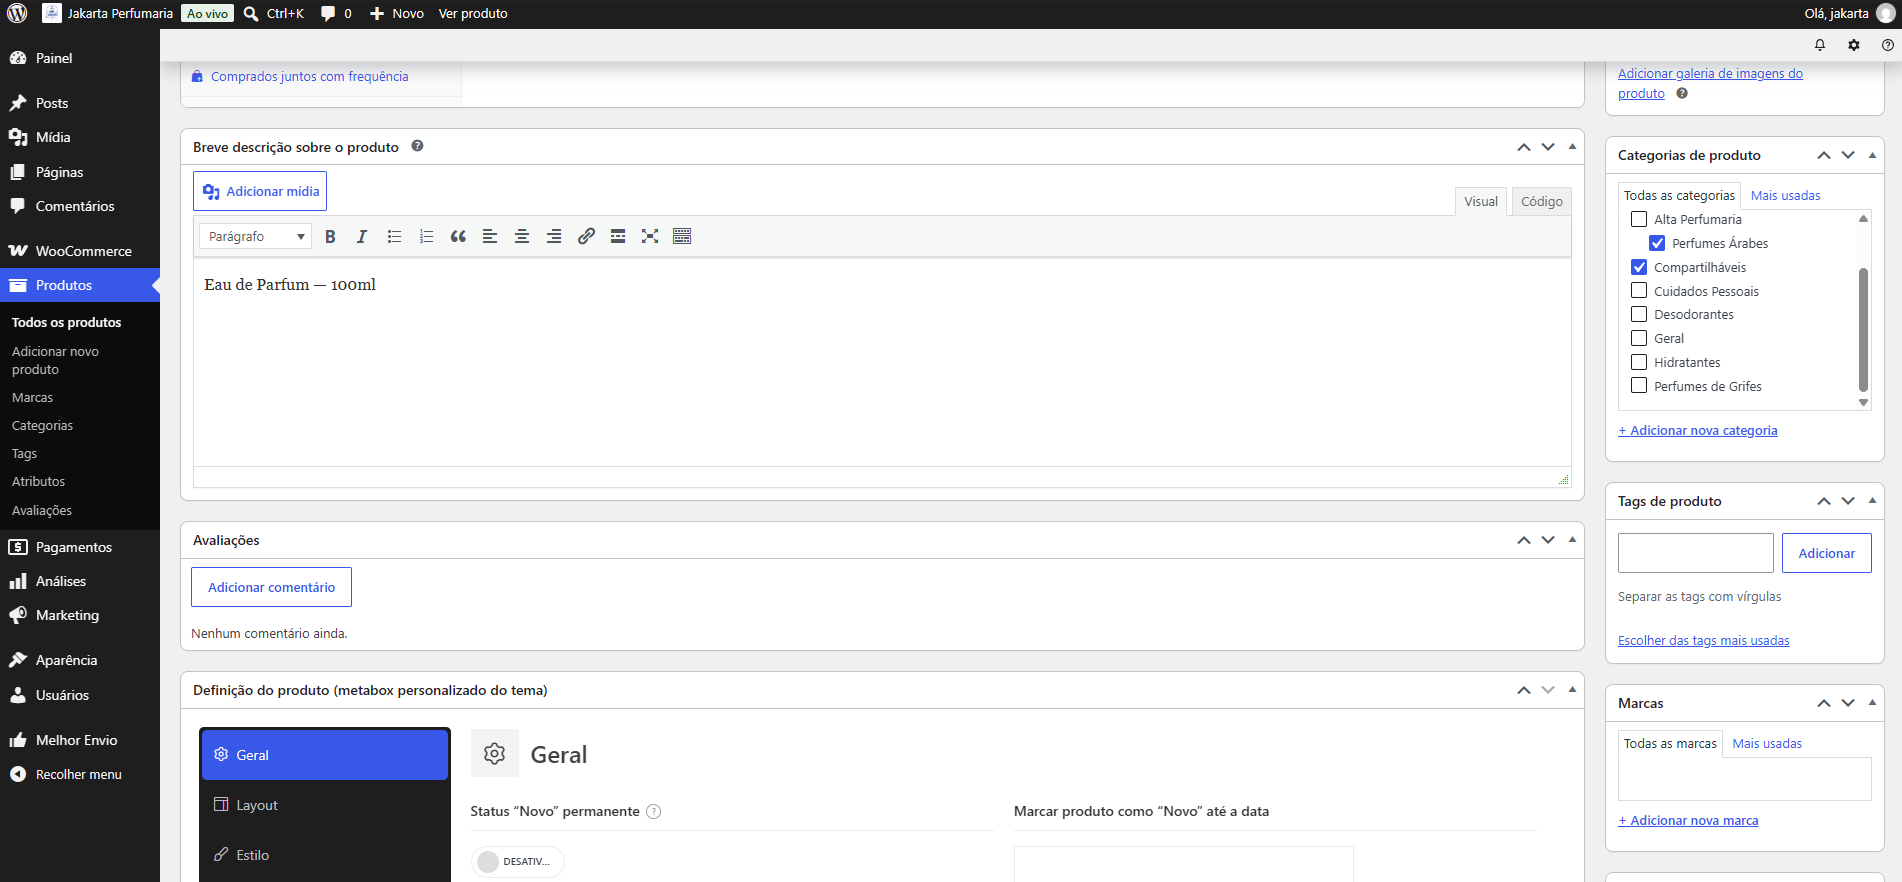
Task: Click the insert link icon
Action: click(x=586, y=237)
